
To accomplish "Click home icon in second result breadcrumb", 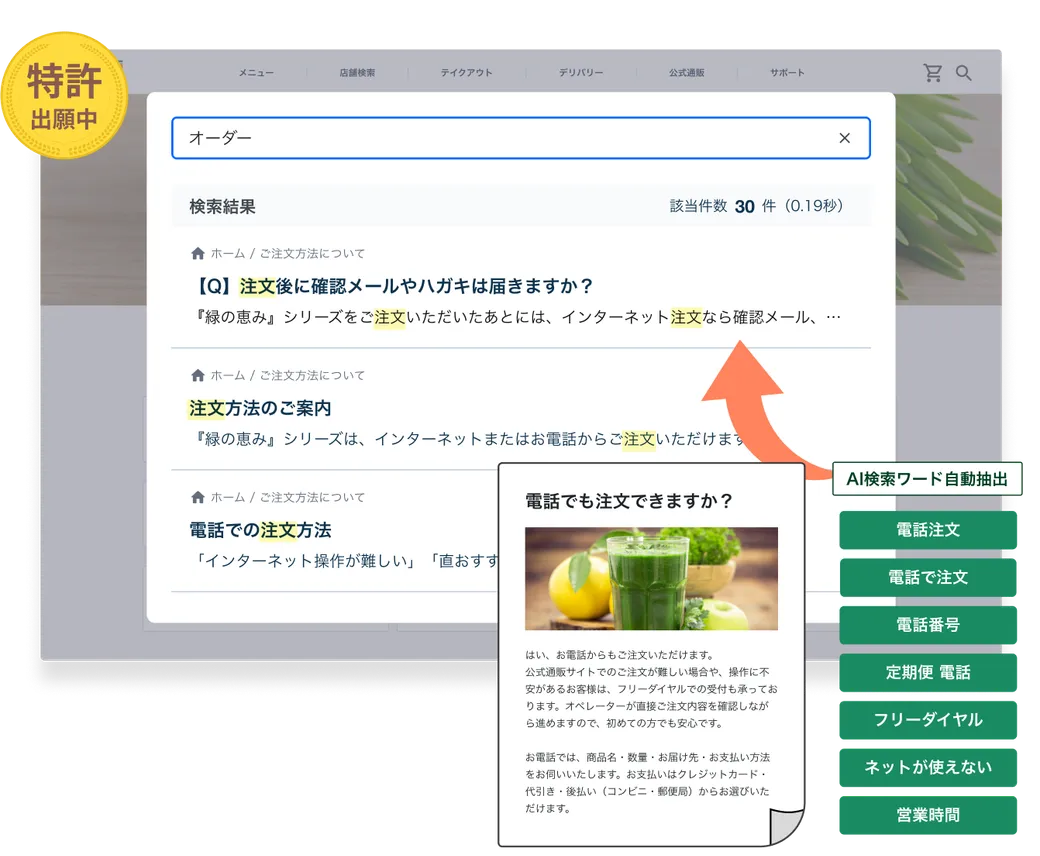I will (x=197, y=376).
